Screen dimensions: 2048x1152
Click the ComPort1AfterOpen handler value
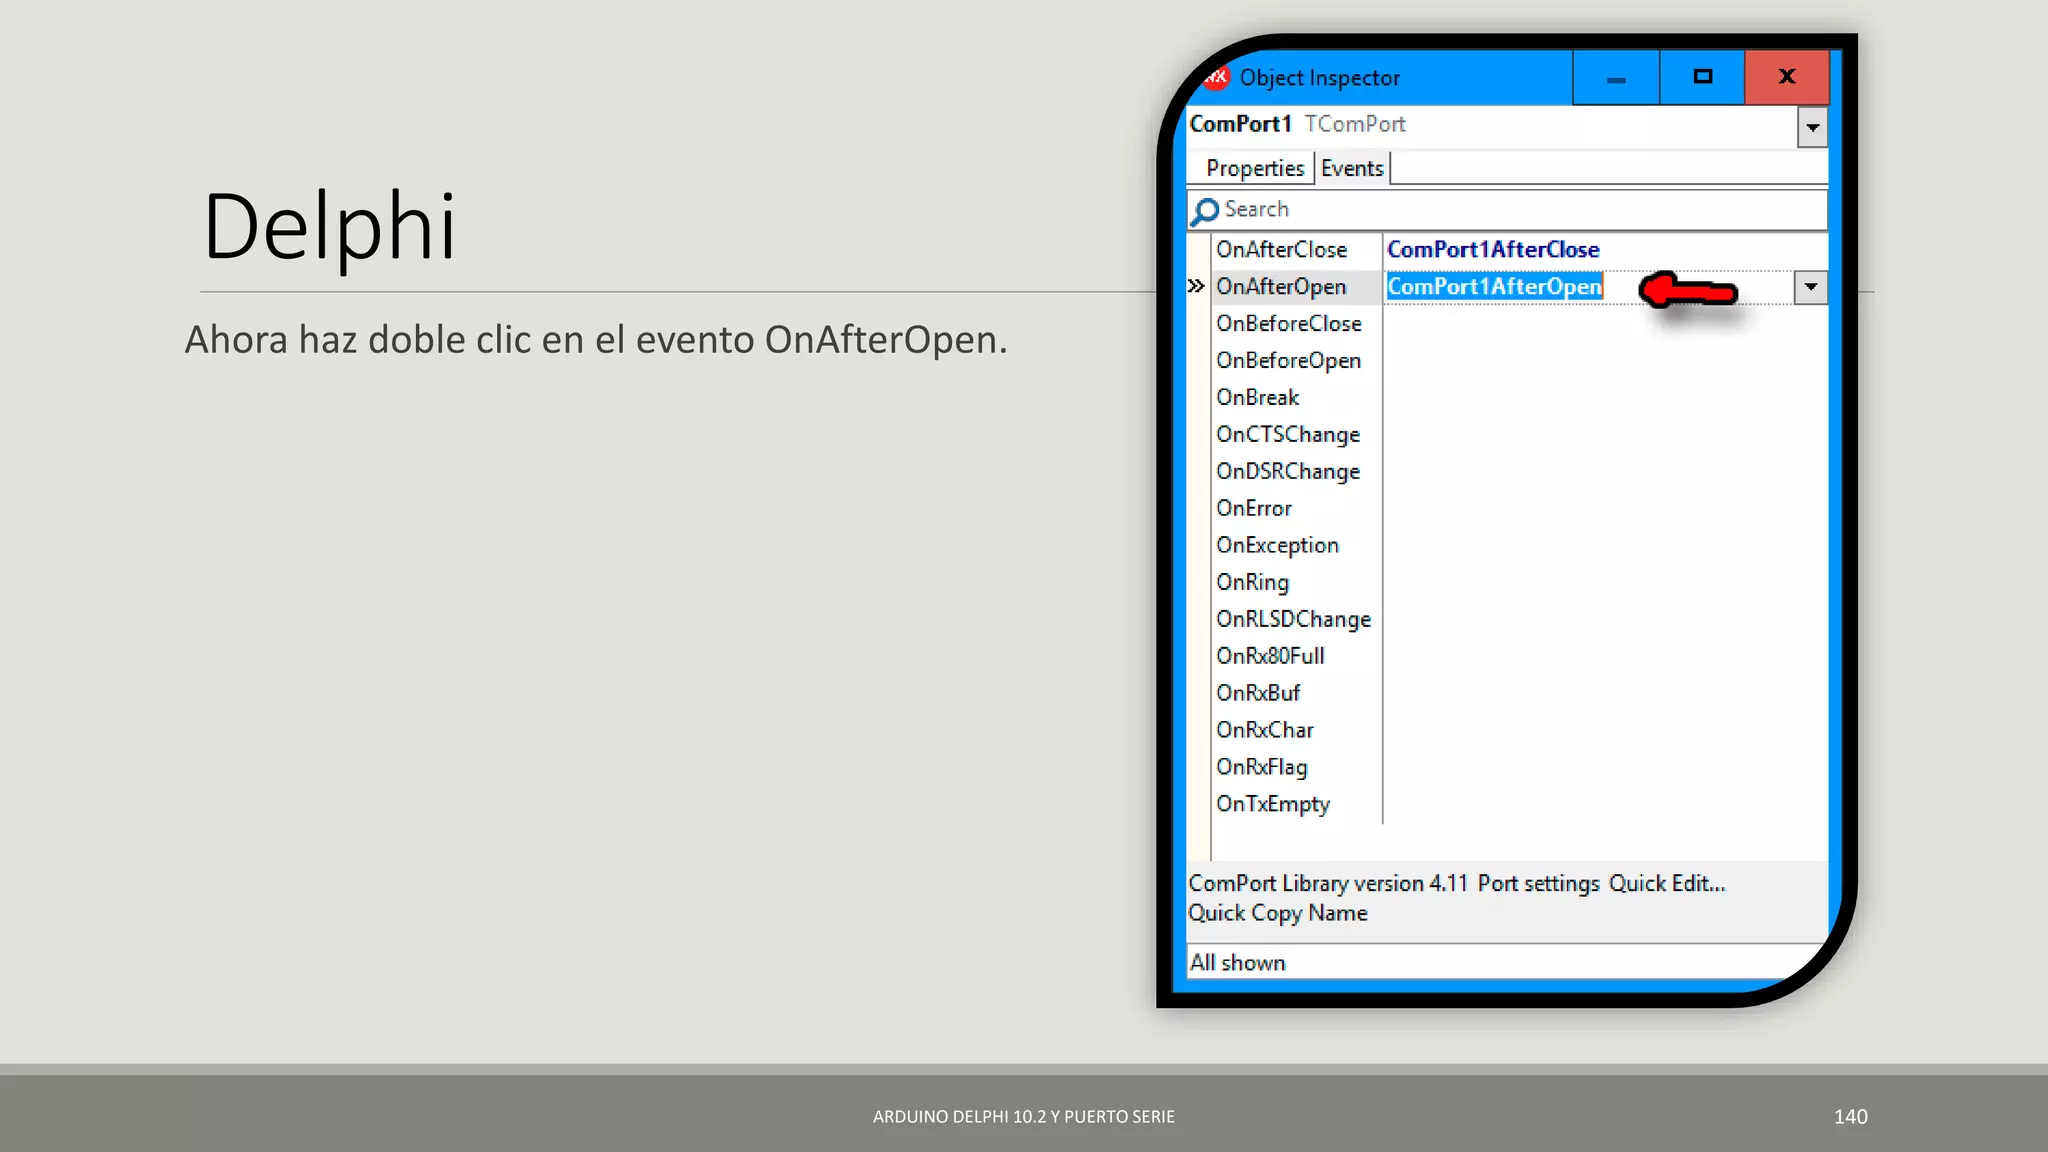pos(1494,286)
